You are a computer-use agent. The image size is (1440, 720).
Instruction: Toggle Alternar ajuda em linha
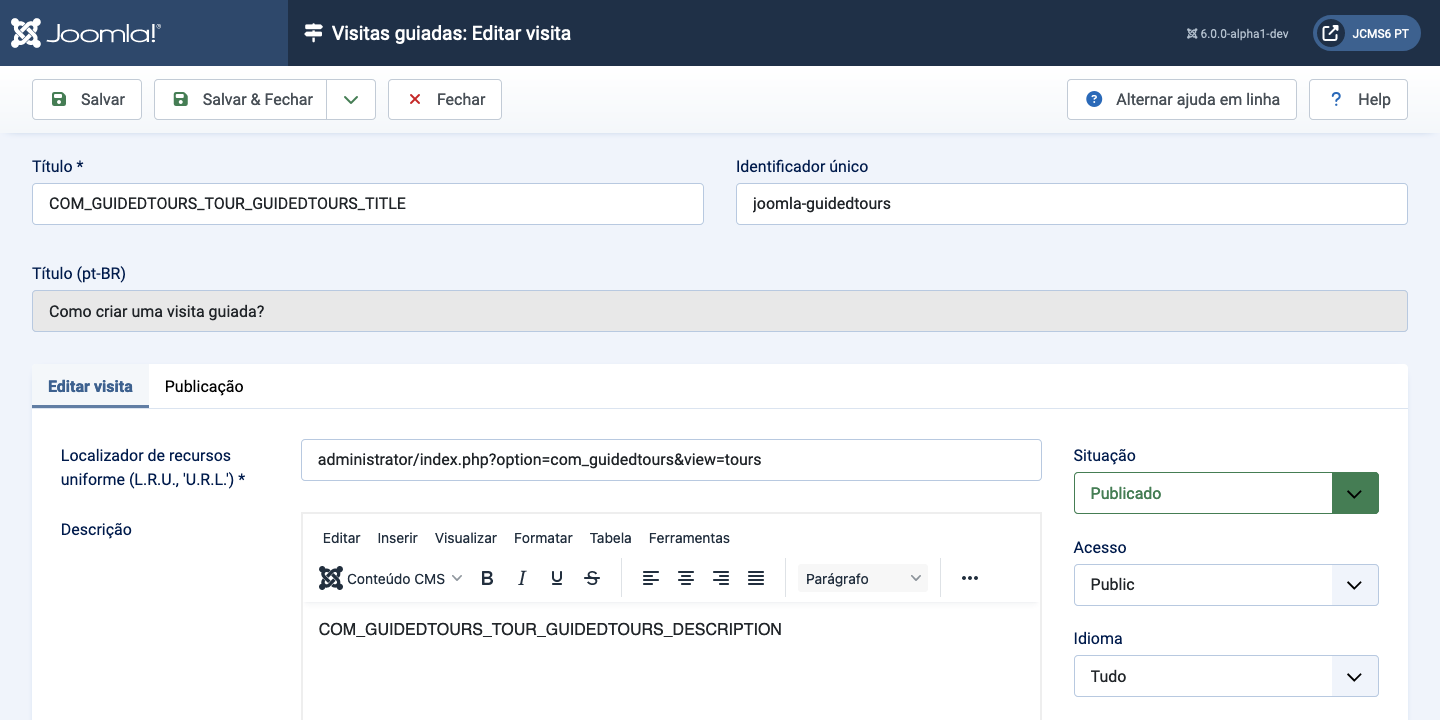coord(1182,100)
